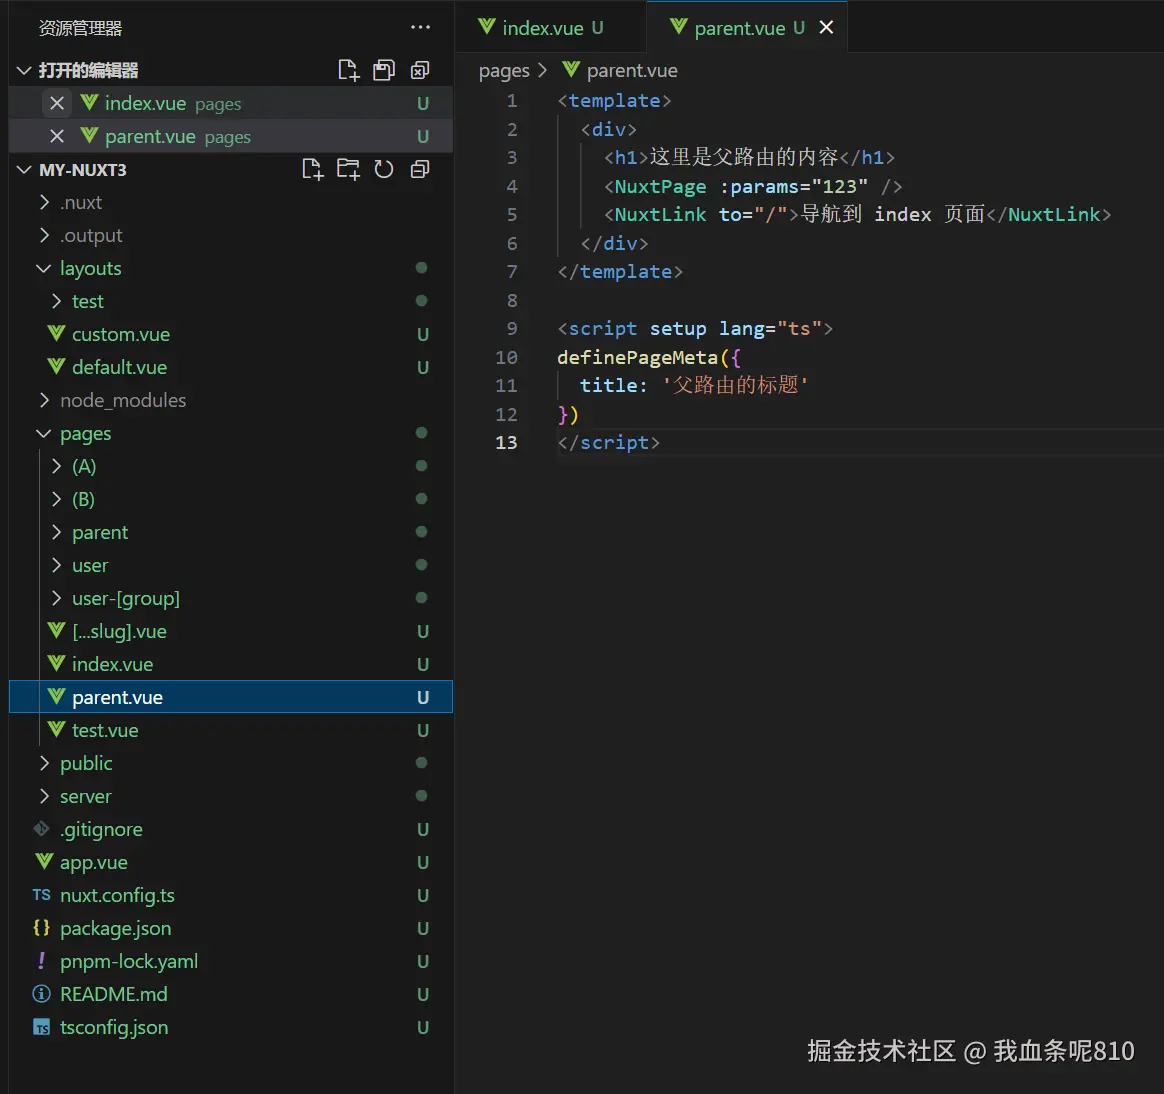Close all editors icon in open editors header
This screenshot has height=1094, width=1164.
(419, 70)
